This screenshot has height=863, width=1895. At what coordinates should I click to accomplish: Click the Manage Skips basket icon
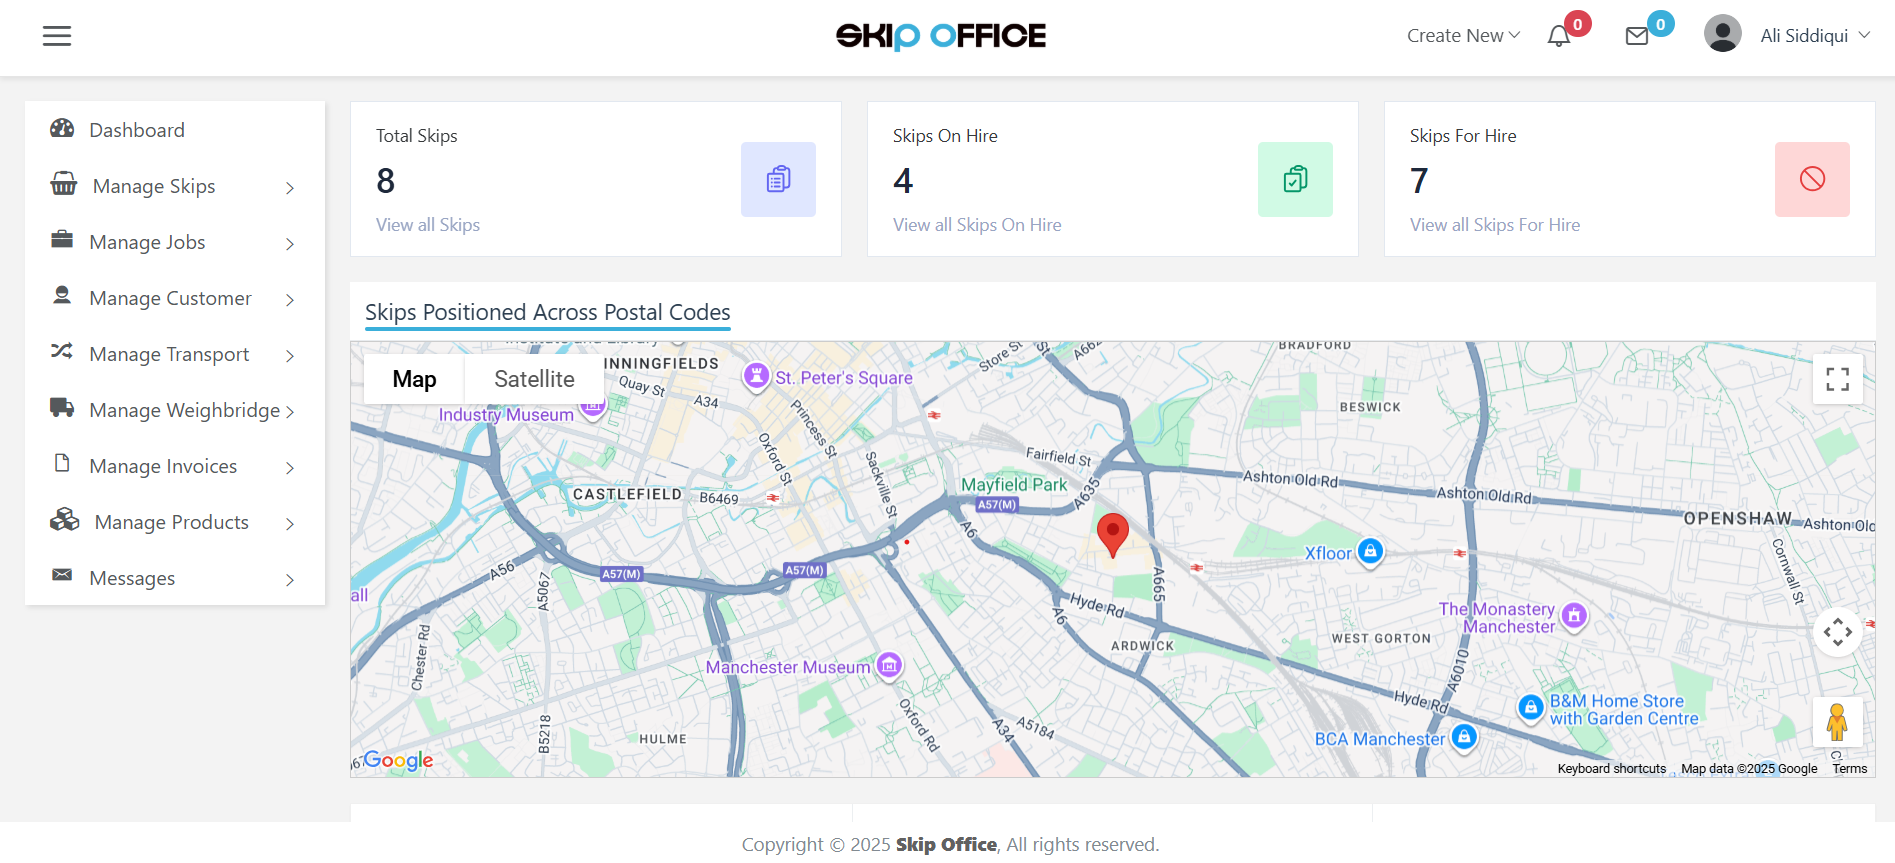click(x=64, y=184)
